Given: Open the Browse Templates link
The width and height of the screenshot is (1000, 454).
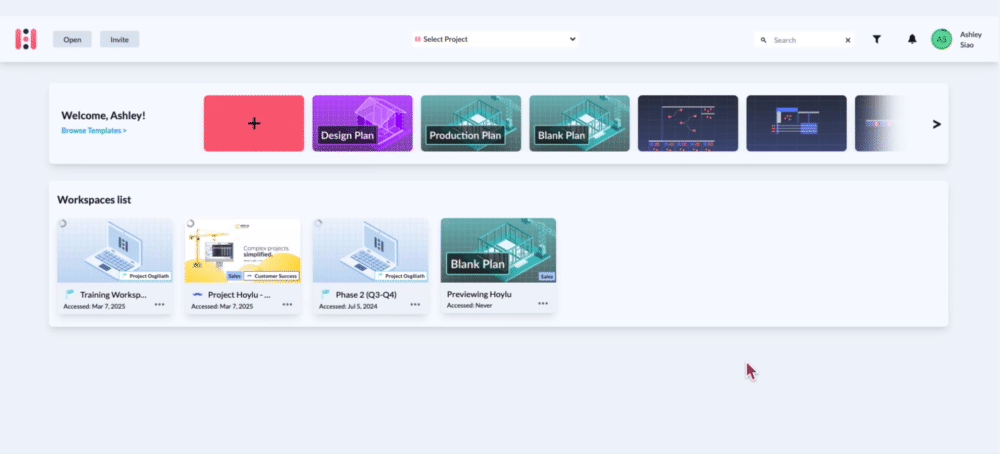Looking at the screenshot, I should point(94,130).
